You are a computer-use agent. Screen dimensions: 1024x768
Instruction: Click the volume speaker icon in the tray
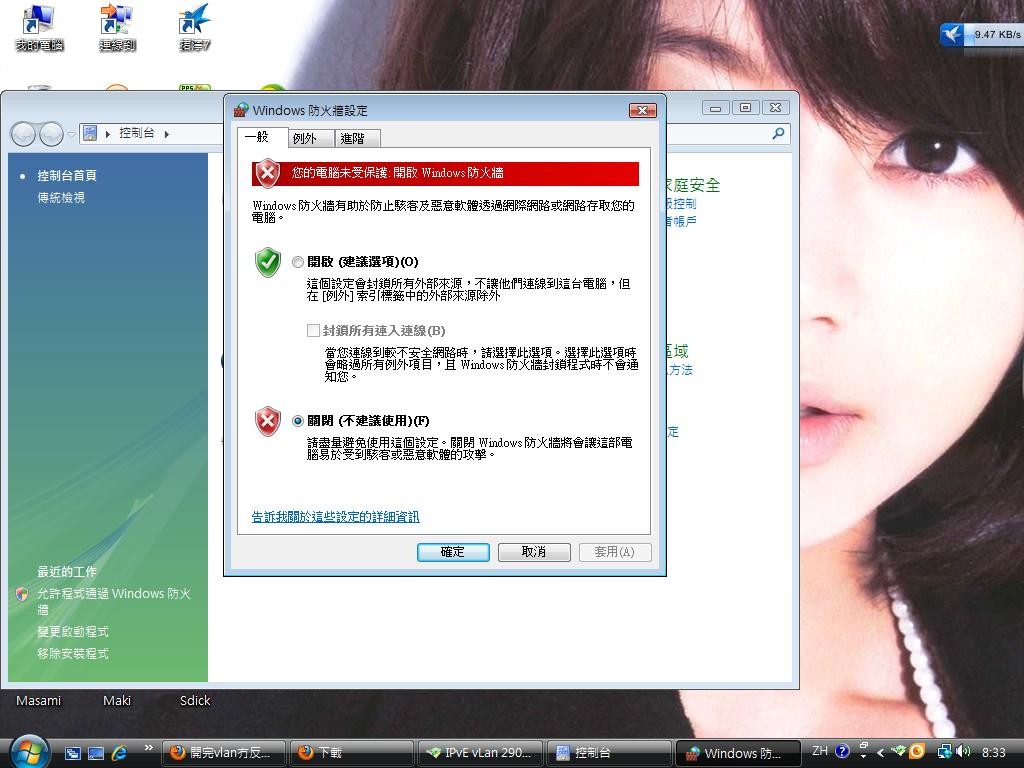tap(963, 752)
